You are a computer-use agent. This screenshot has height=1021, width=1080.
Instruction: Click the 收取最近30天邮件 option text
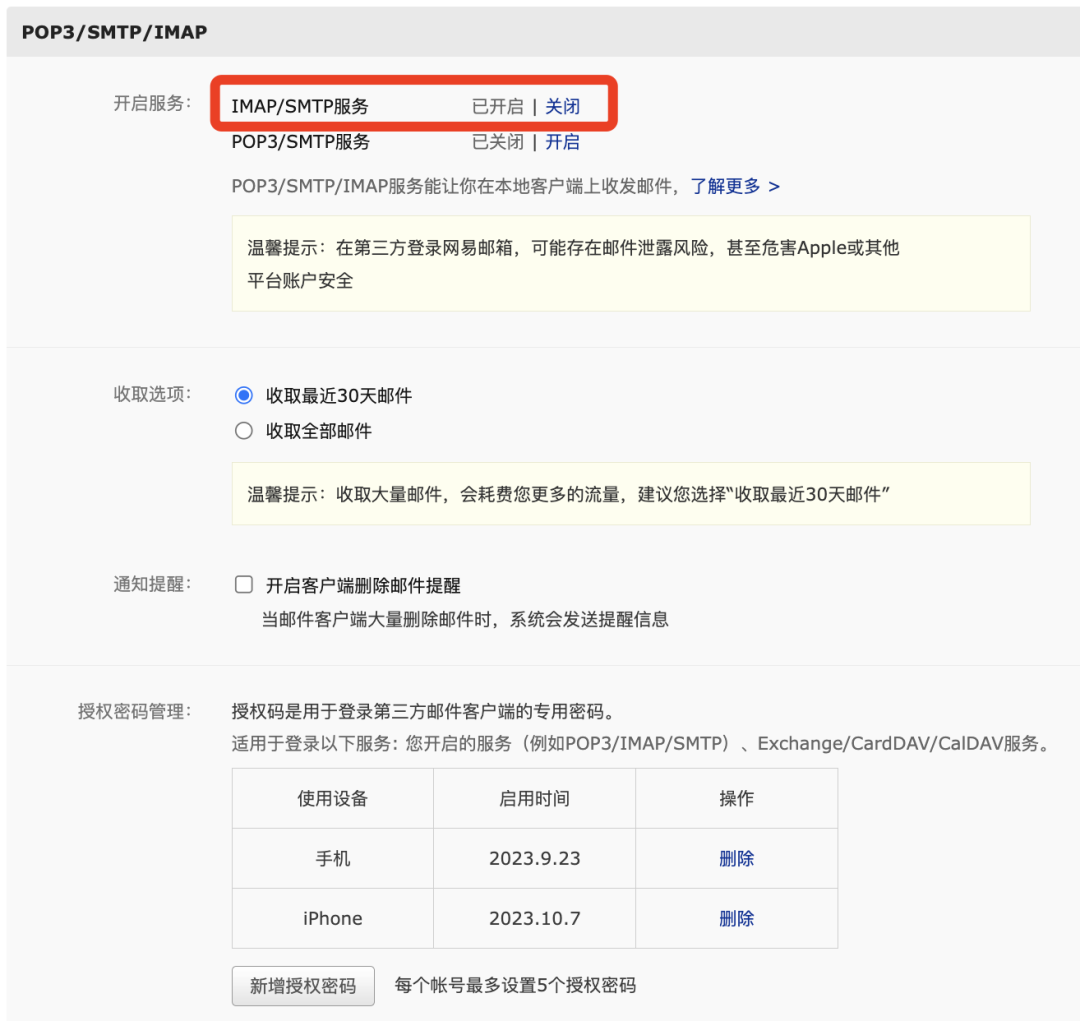[339, 395]
